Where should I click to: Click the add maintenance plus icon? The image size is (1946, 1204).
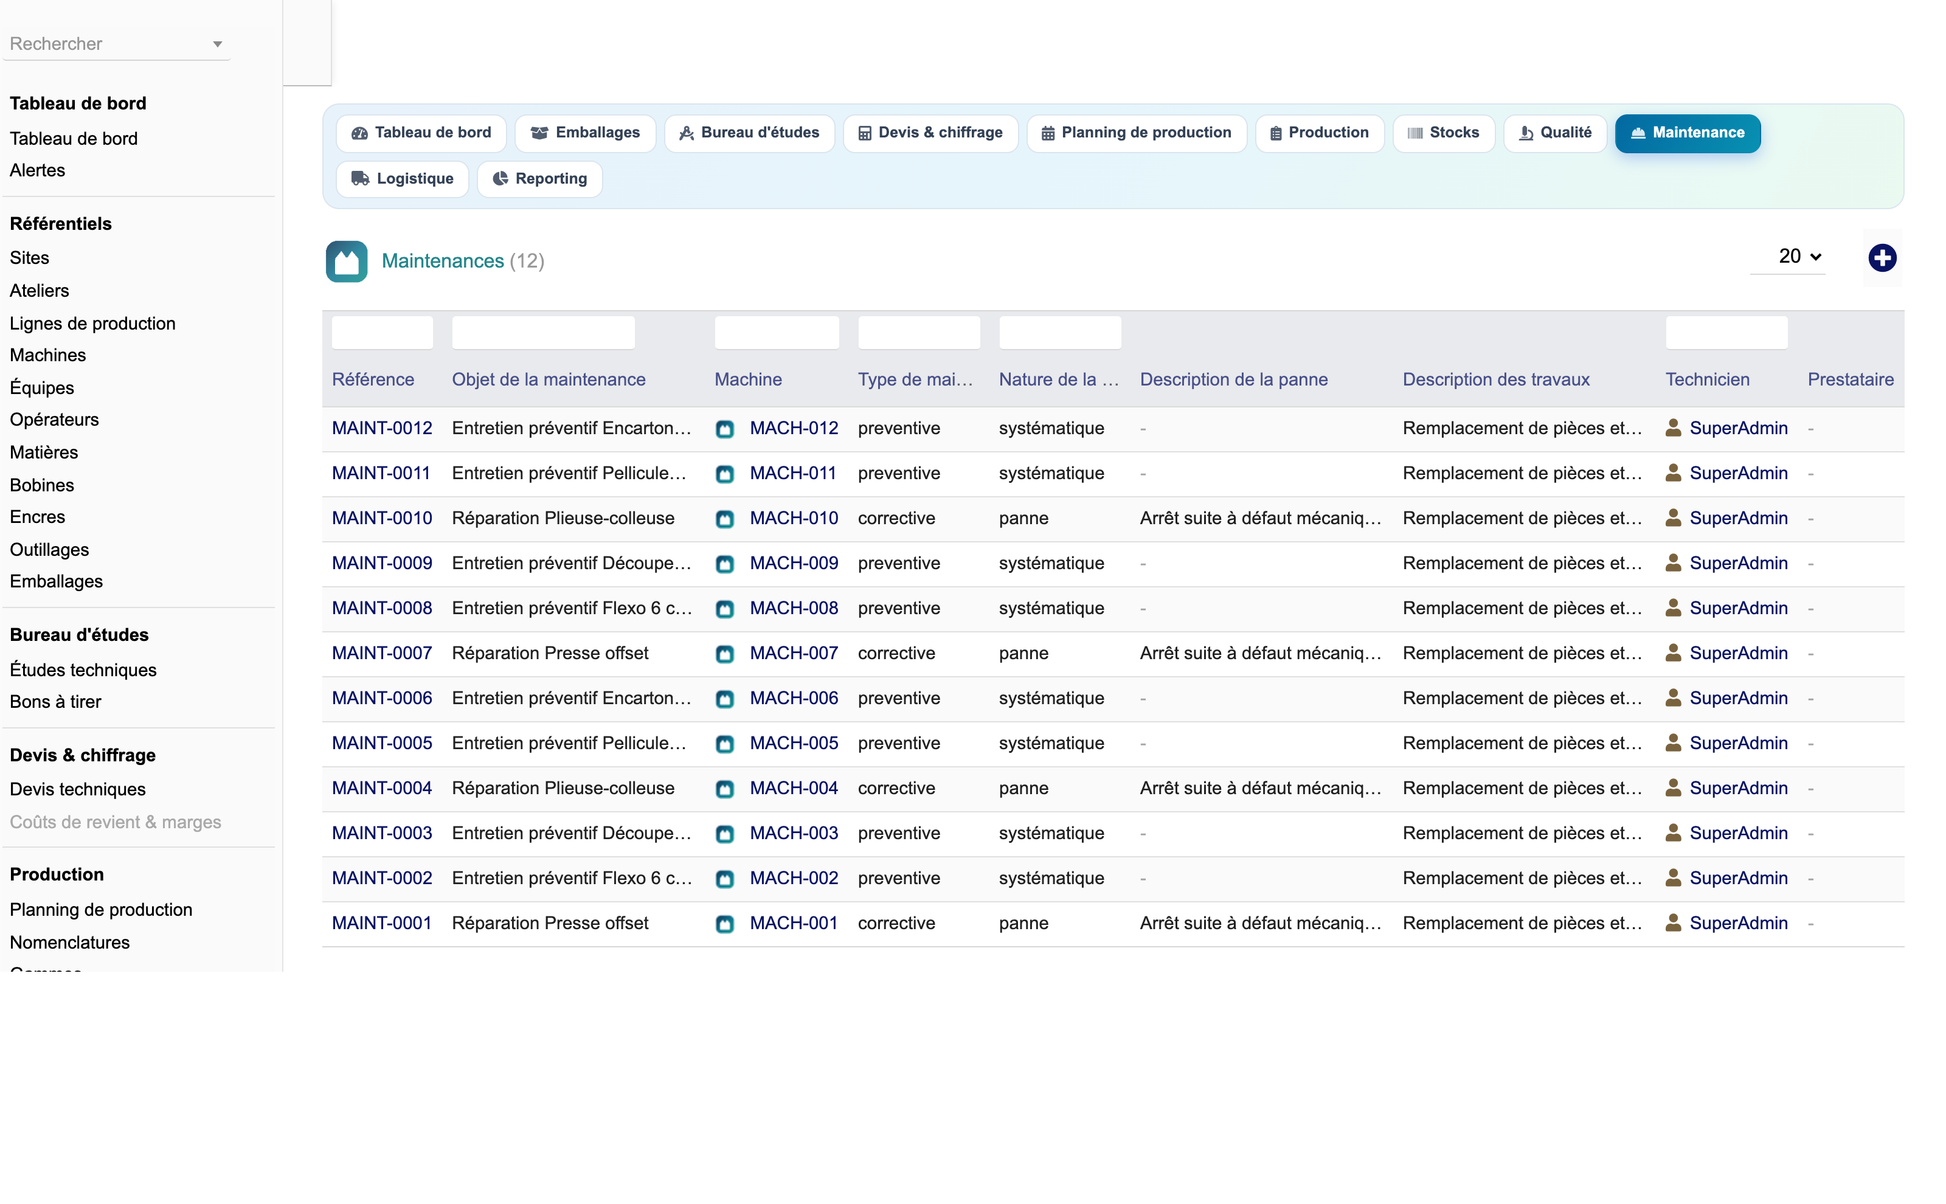[1882, 258]
